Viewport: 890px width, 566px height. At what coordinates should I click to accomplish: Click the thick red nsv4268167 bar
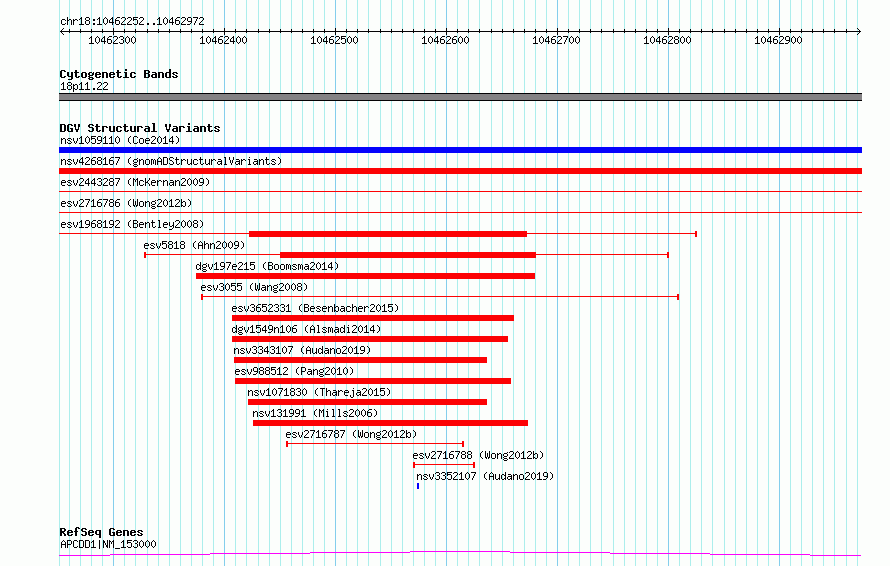tap(460, 171)
